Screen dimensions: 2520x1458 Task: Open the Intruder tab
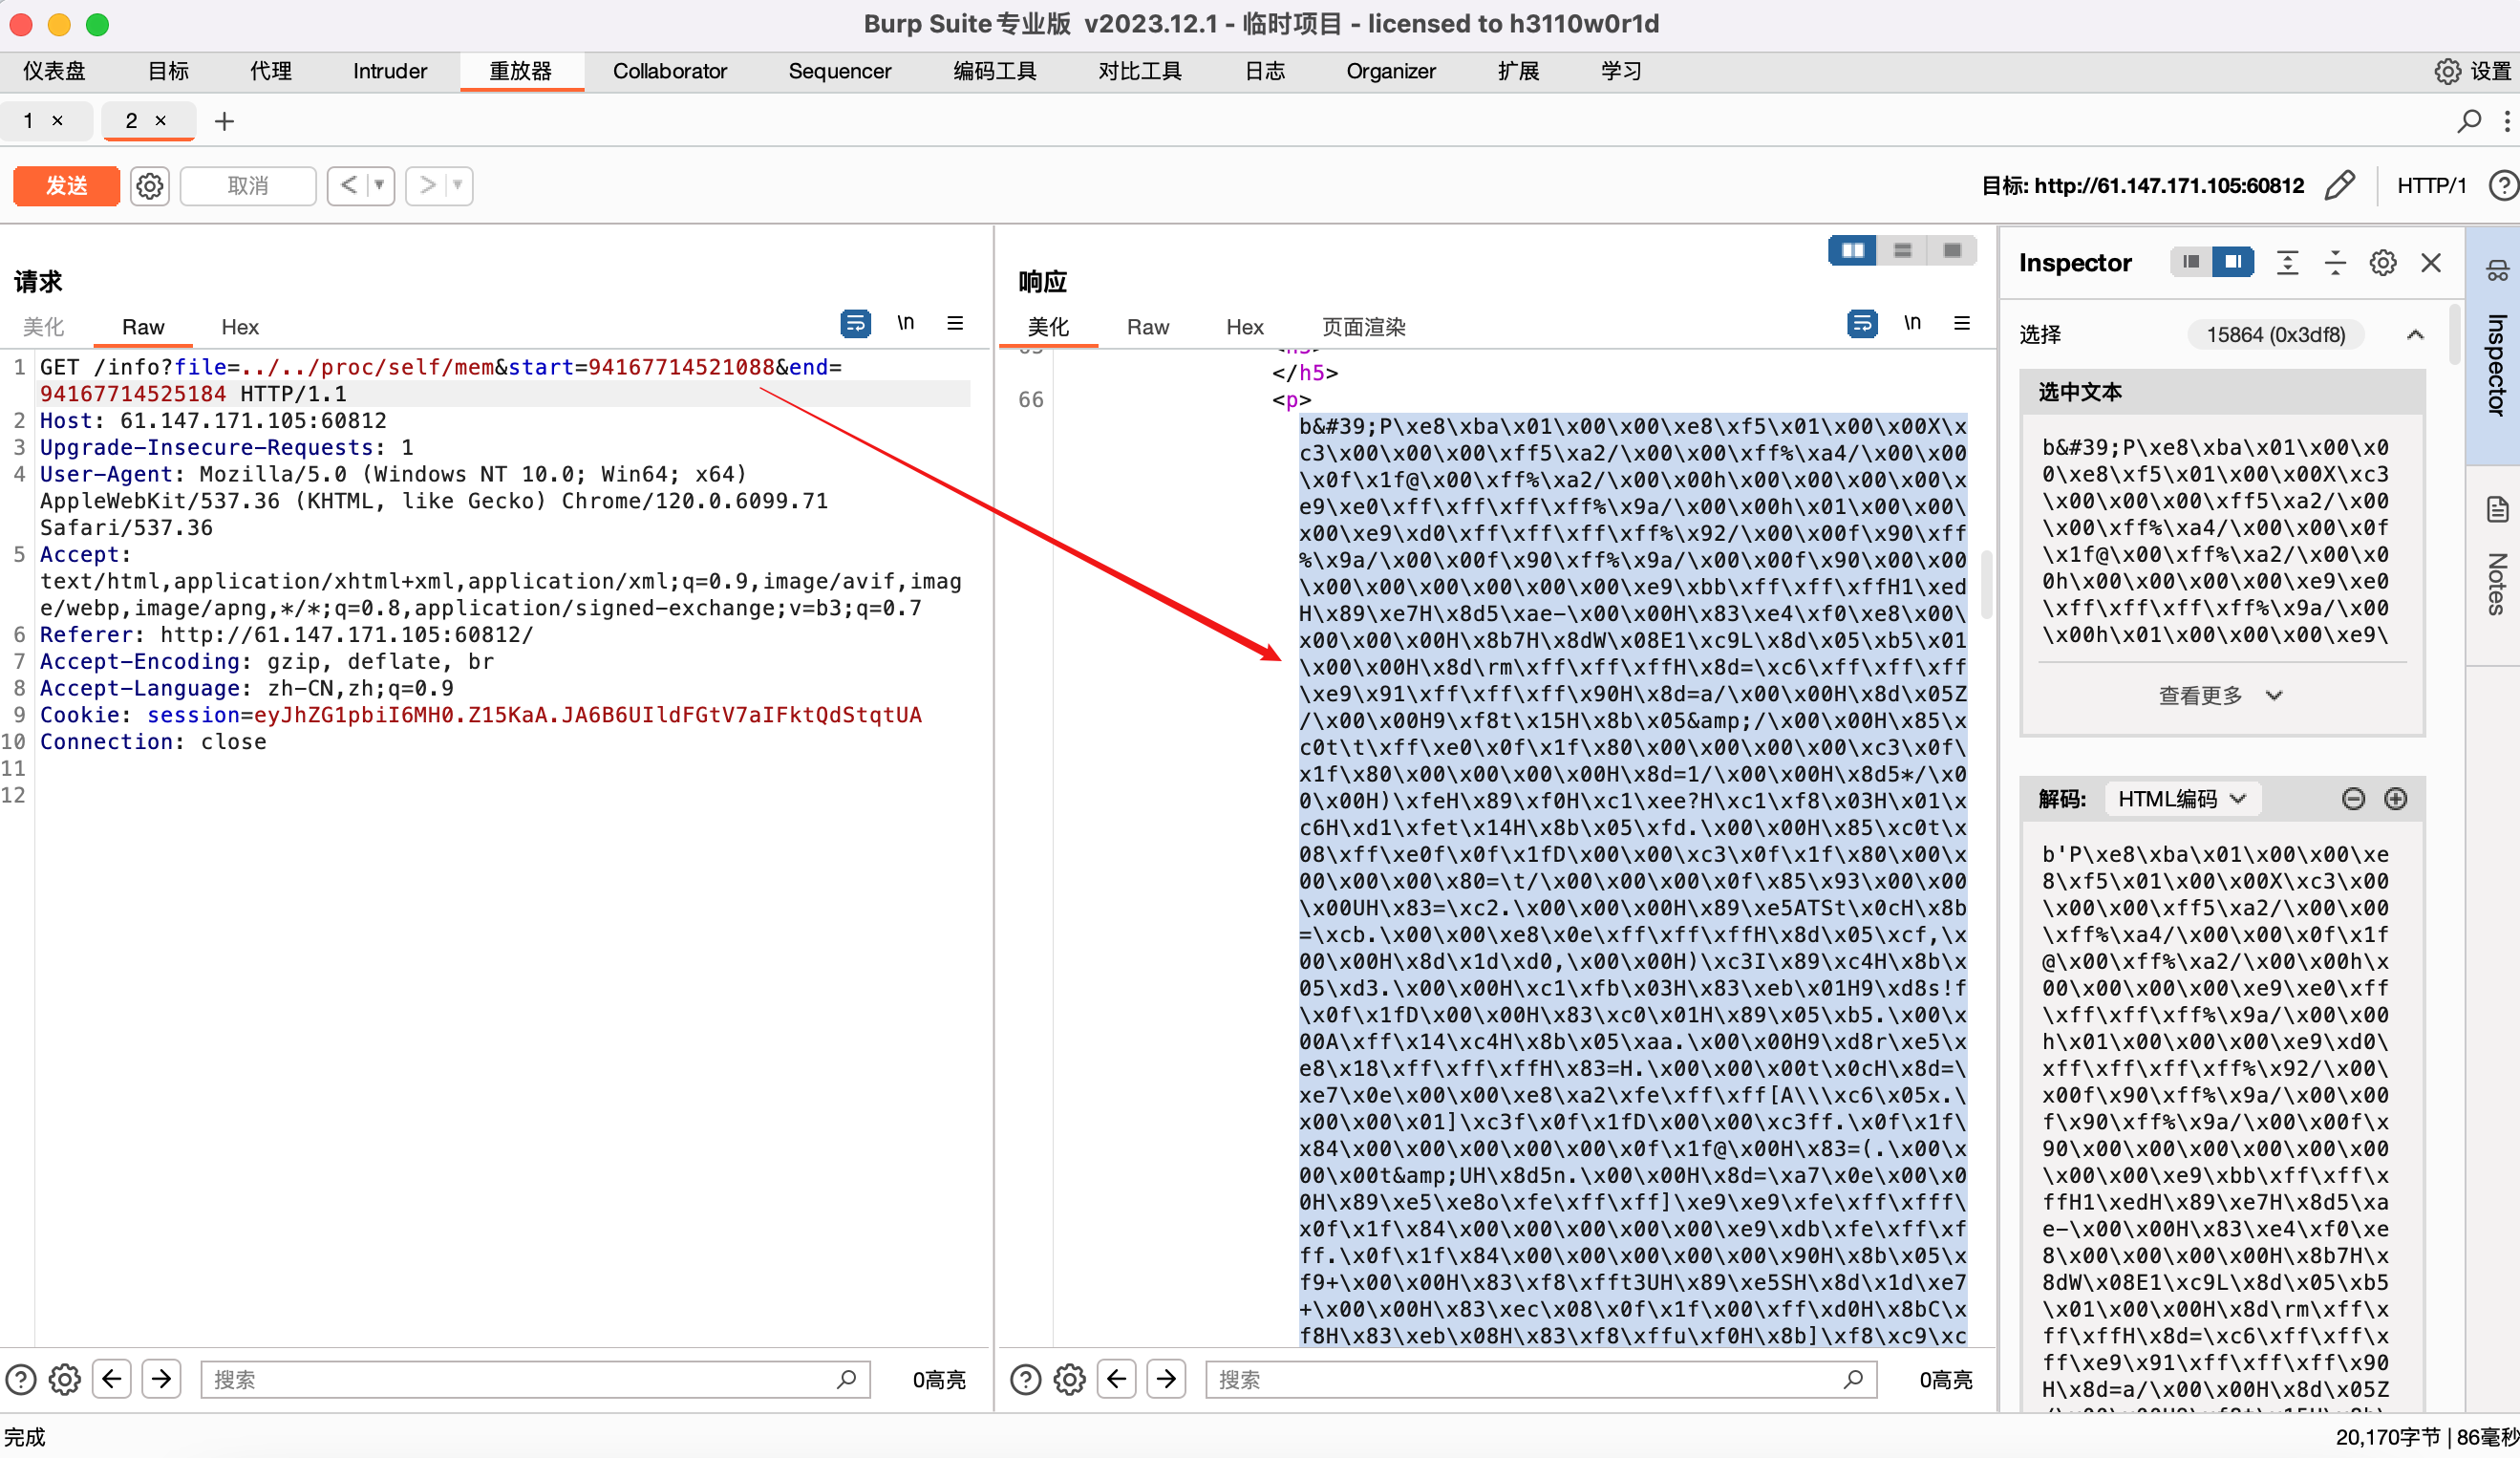coord(389,71)
